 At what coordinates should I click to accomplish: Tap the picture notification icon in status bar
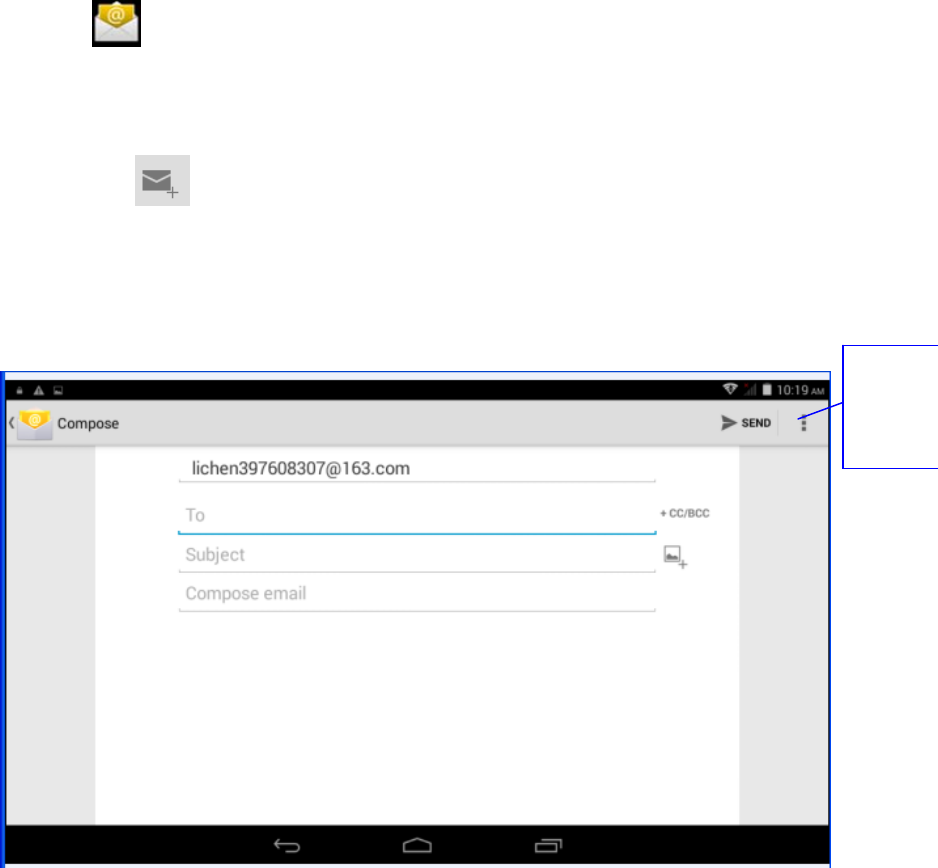[58, 391]
